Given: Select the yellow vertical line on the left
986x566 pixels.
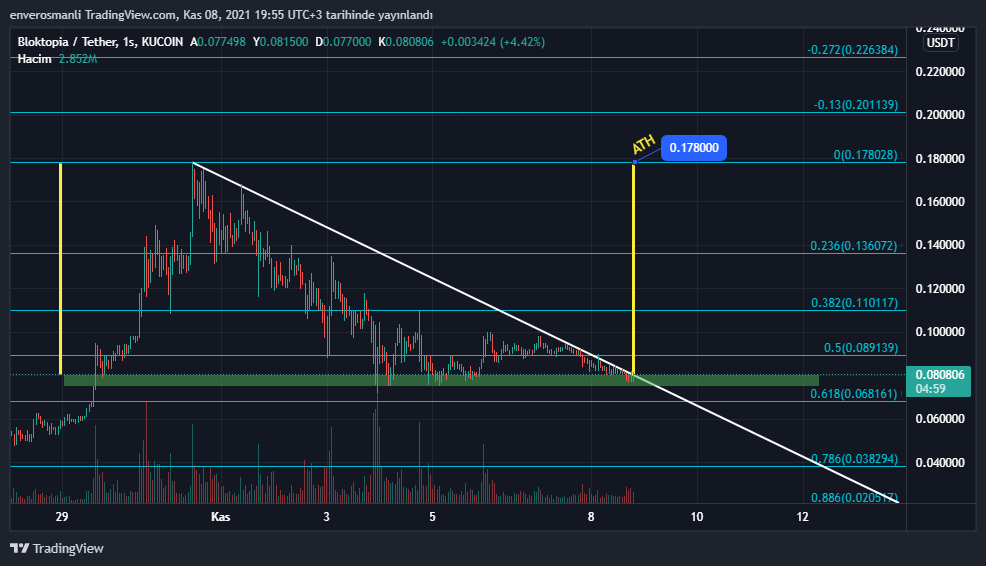Looking at the screenshot, I should pyautogui.click(x=60, y=269).
